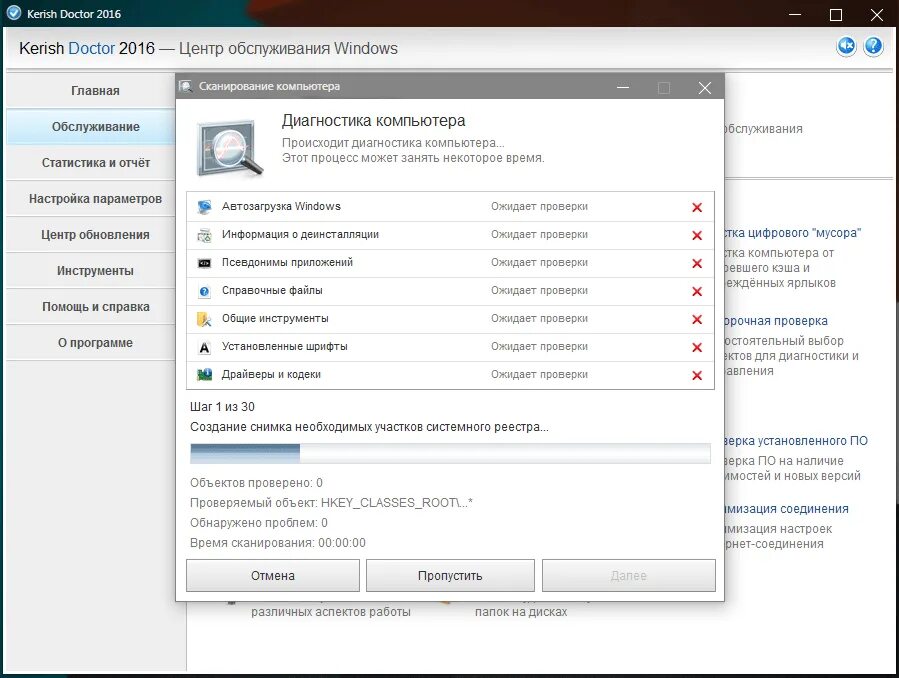Image resolution: width=899 pixels, height=678 pixels.
Task: Click the Информация о деинсталляции row icon
Action: [204, 235]
